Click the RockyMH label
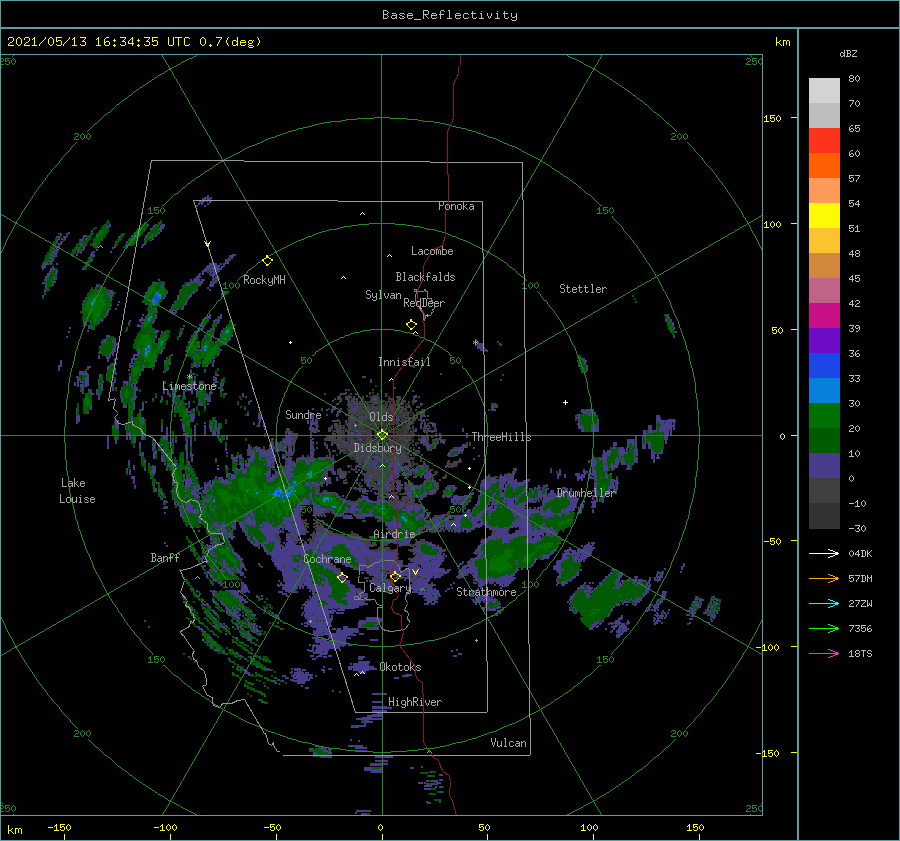Viewport: 900px width, 841px height. 264,280
